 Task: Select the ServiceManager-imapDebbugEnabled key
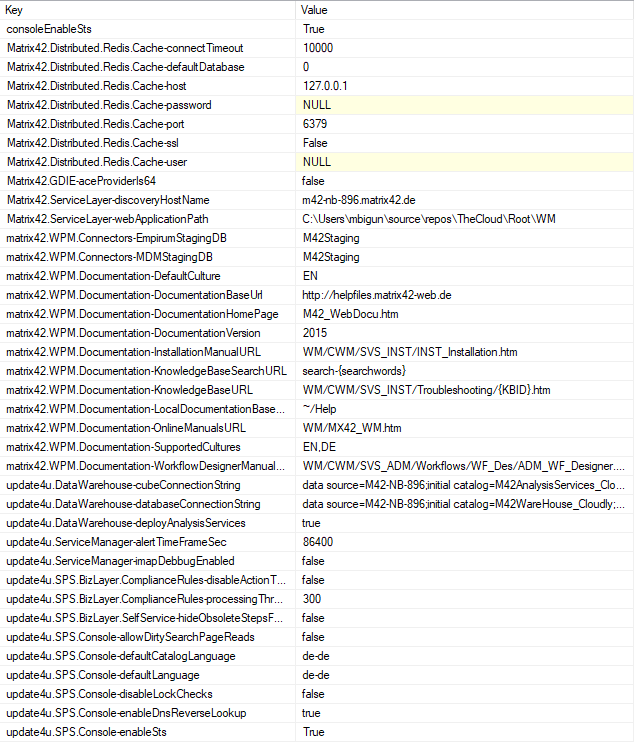[x=148, y=561]
